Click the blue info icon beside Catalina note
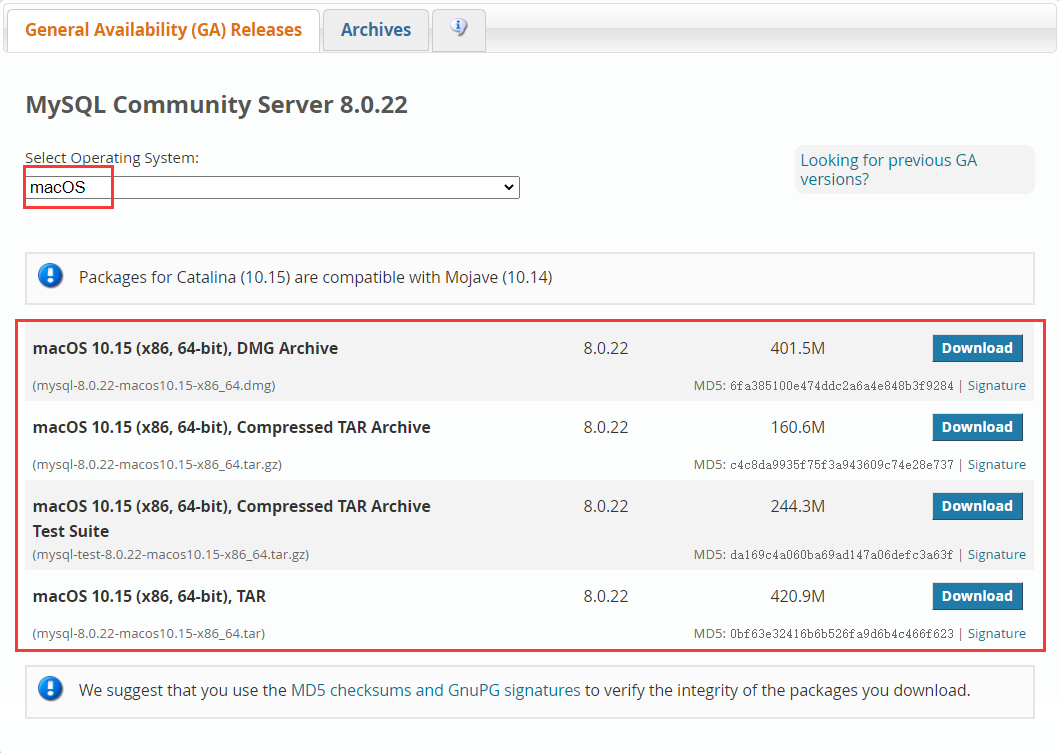 [51, 276]
